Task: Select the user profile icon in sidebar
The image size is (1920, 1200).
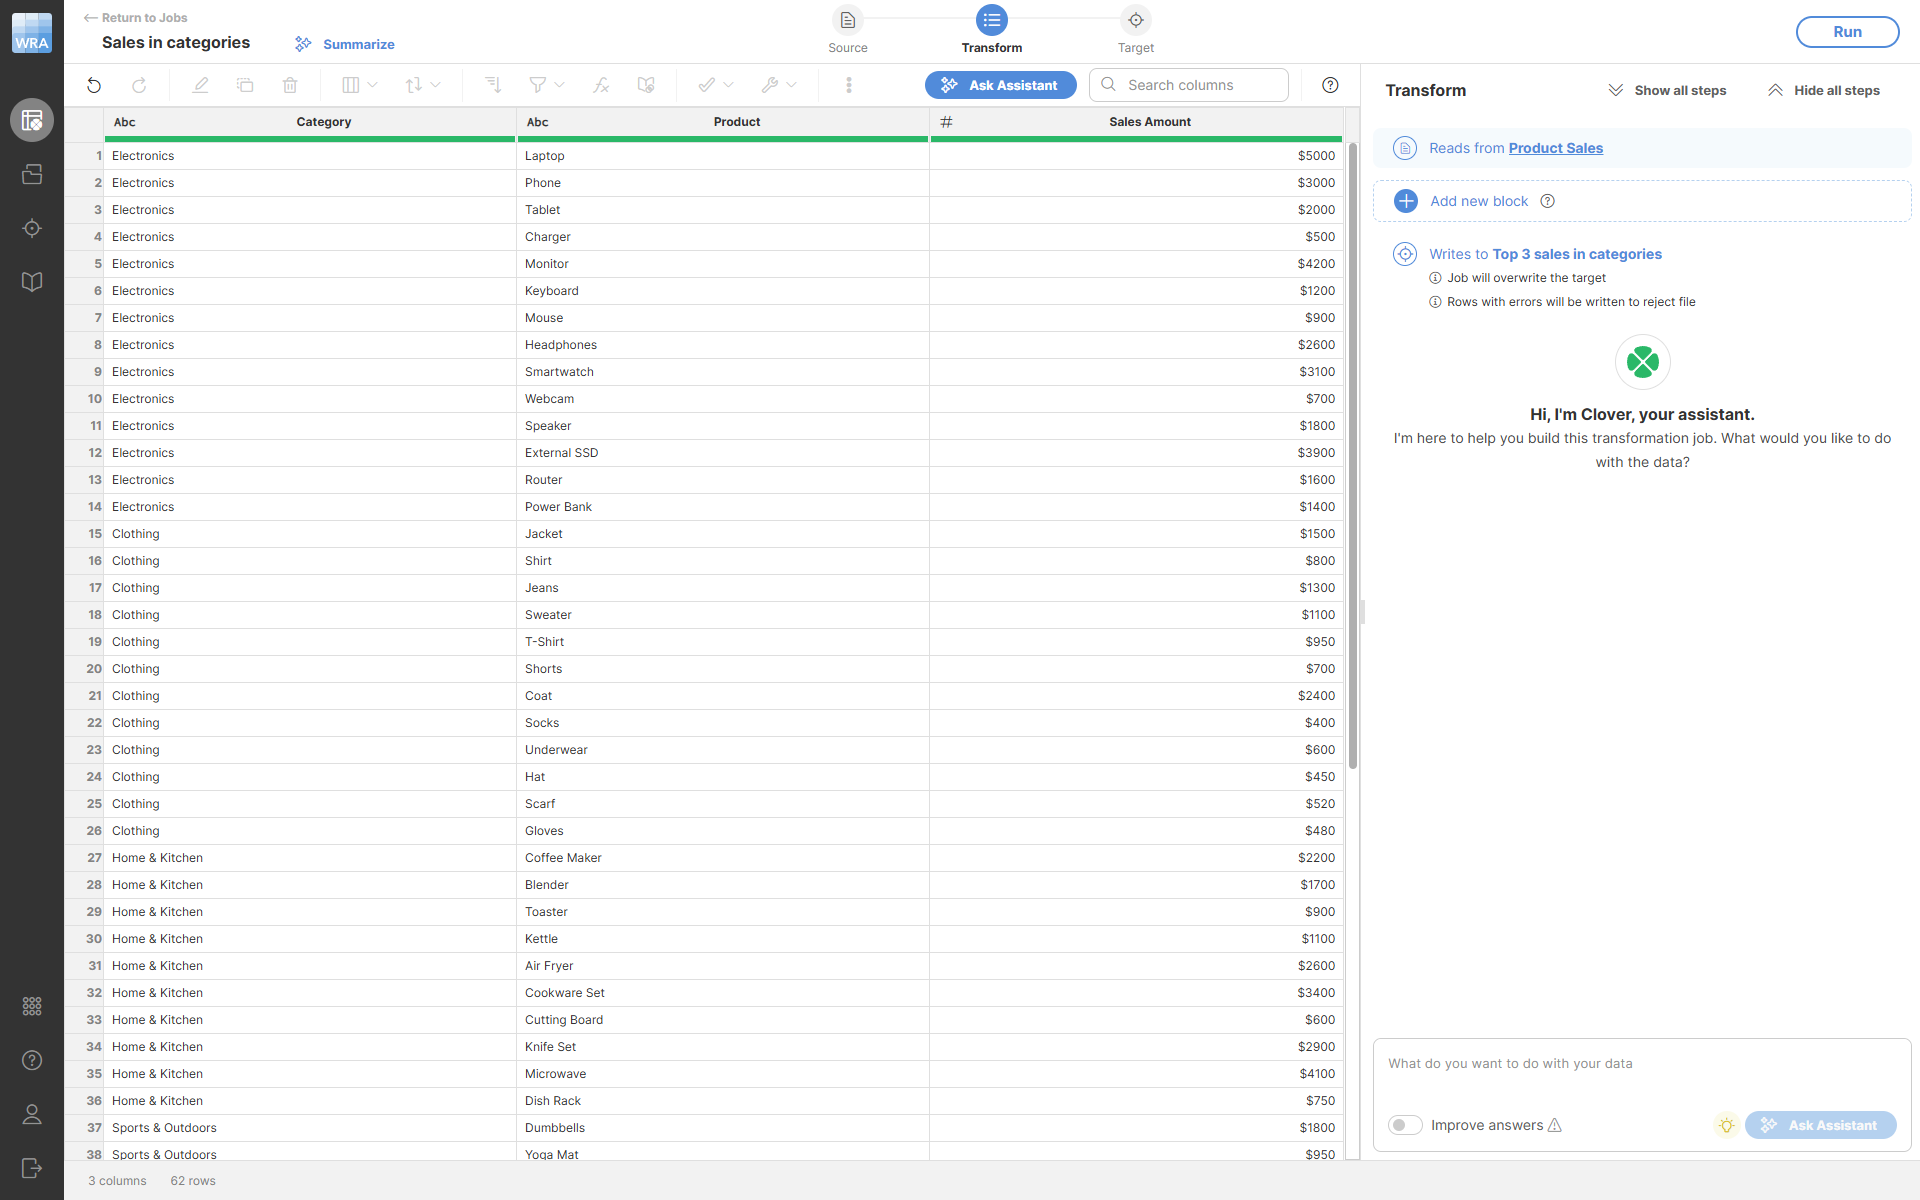Action: point(32,1114)
